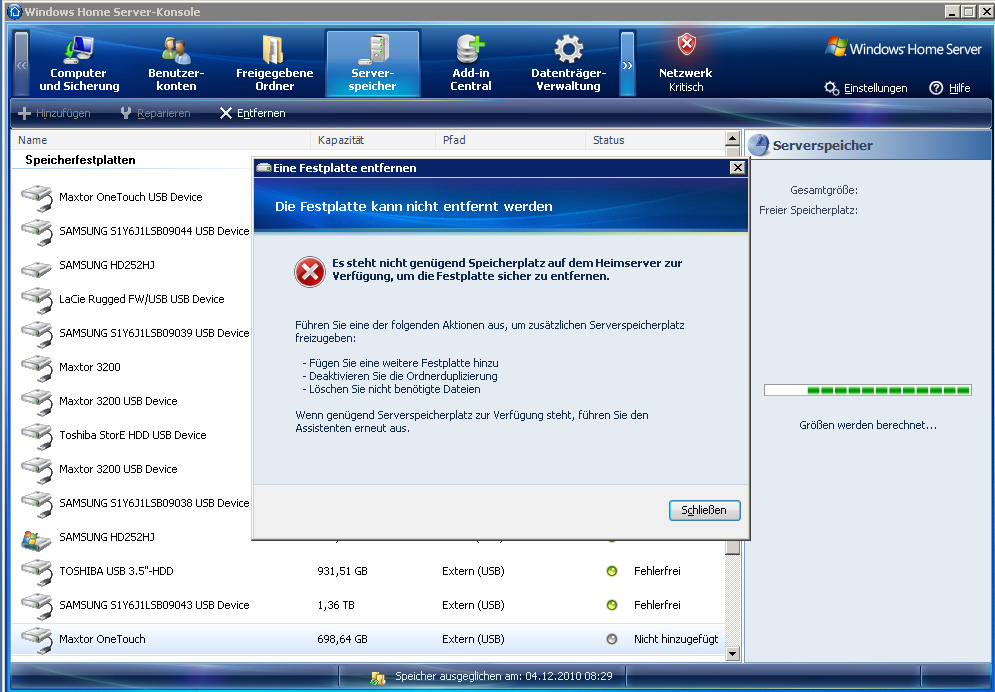995x692 pixels.
Task: Click the "Nicht hinzugefügt" status text
Action: pos(676,639)
